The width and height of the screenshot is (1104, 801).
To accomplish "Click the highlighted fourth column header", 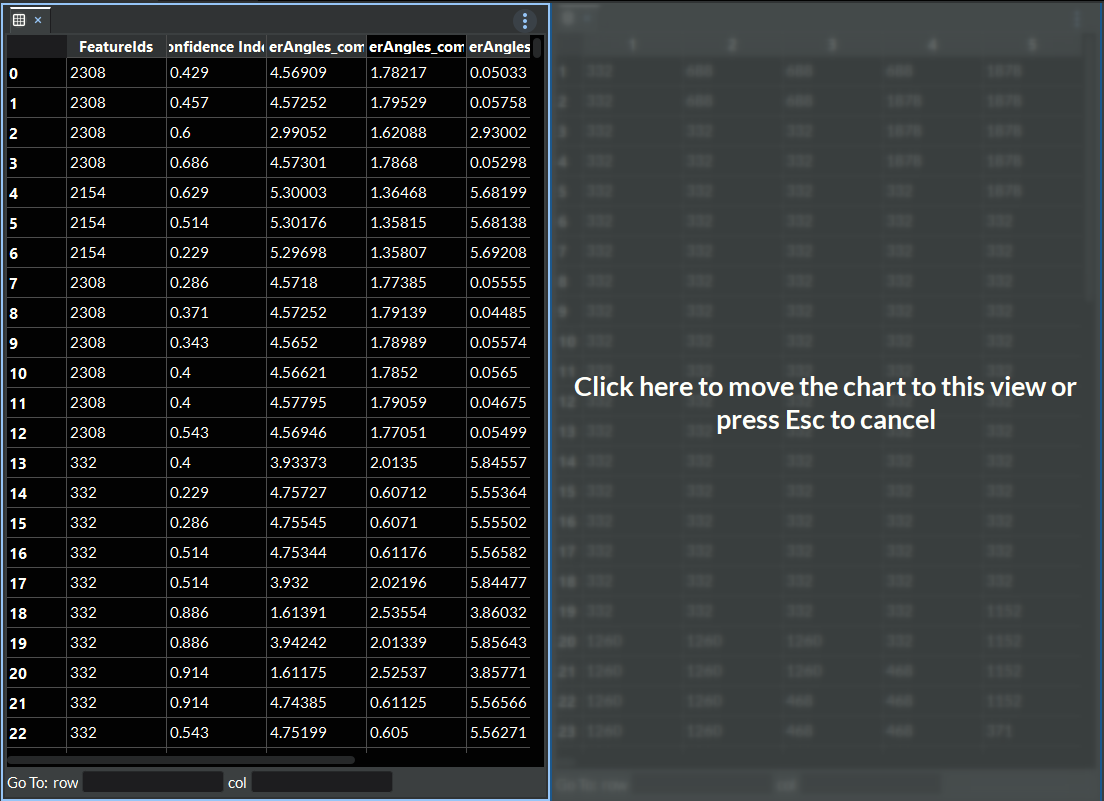I will (416, 47).
